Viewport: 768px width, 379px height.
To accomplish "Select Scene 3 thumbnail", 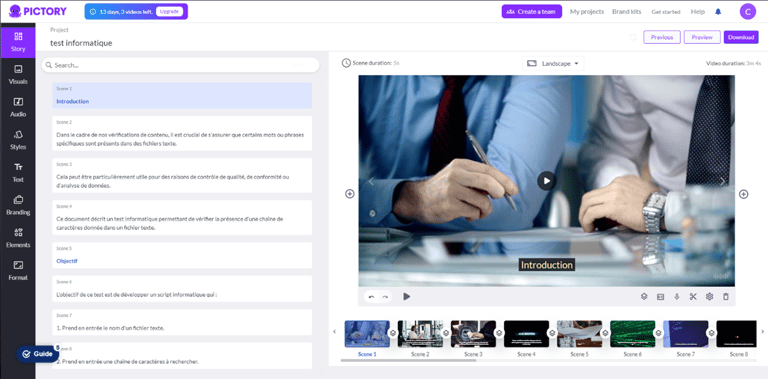I will pos(473,334).
